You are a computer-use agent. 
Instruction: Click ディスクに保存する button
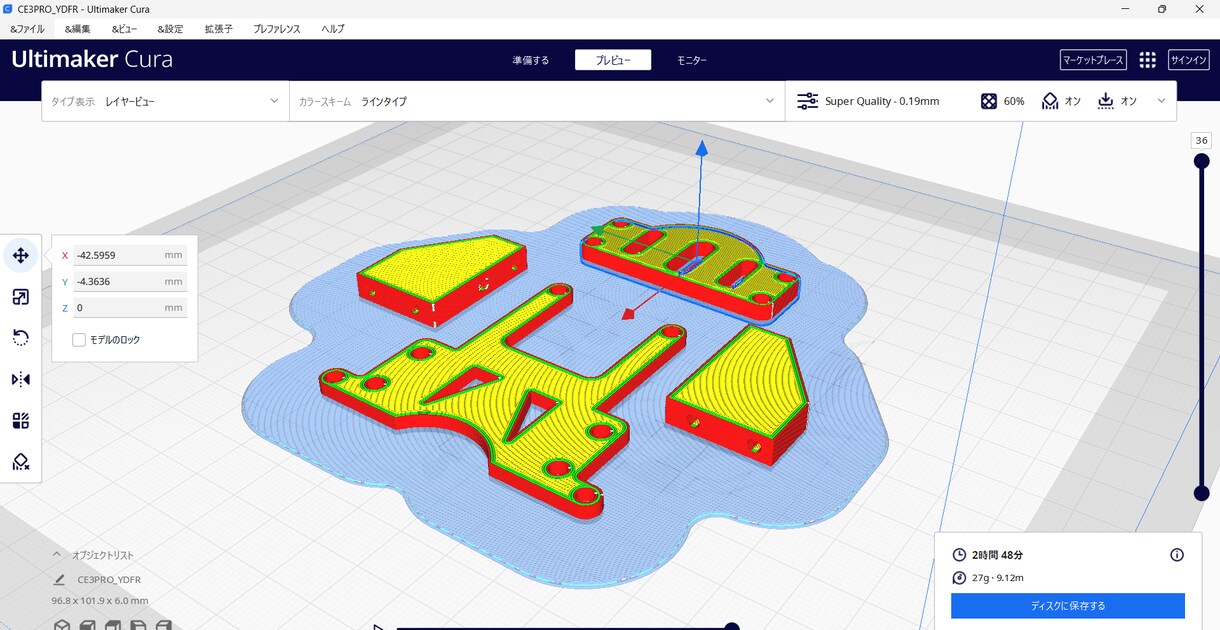click(1068, 606)
